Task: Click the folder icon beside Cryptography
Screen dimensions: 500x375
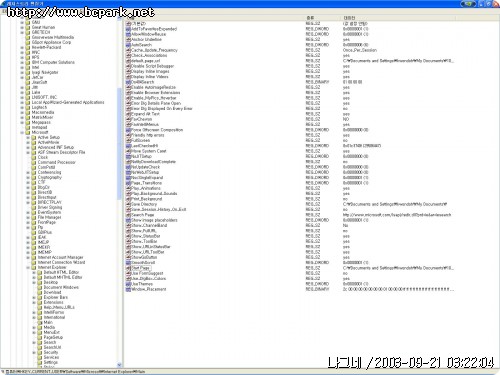Action: [34, 177]
